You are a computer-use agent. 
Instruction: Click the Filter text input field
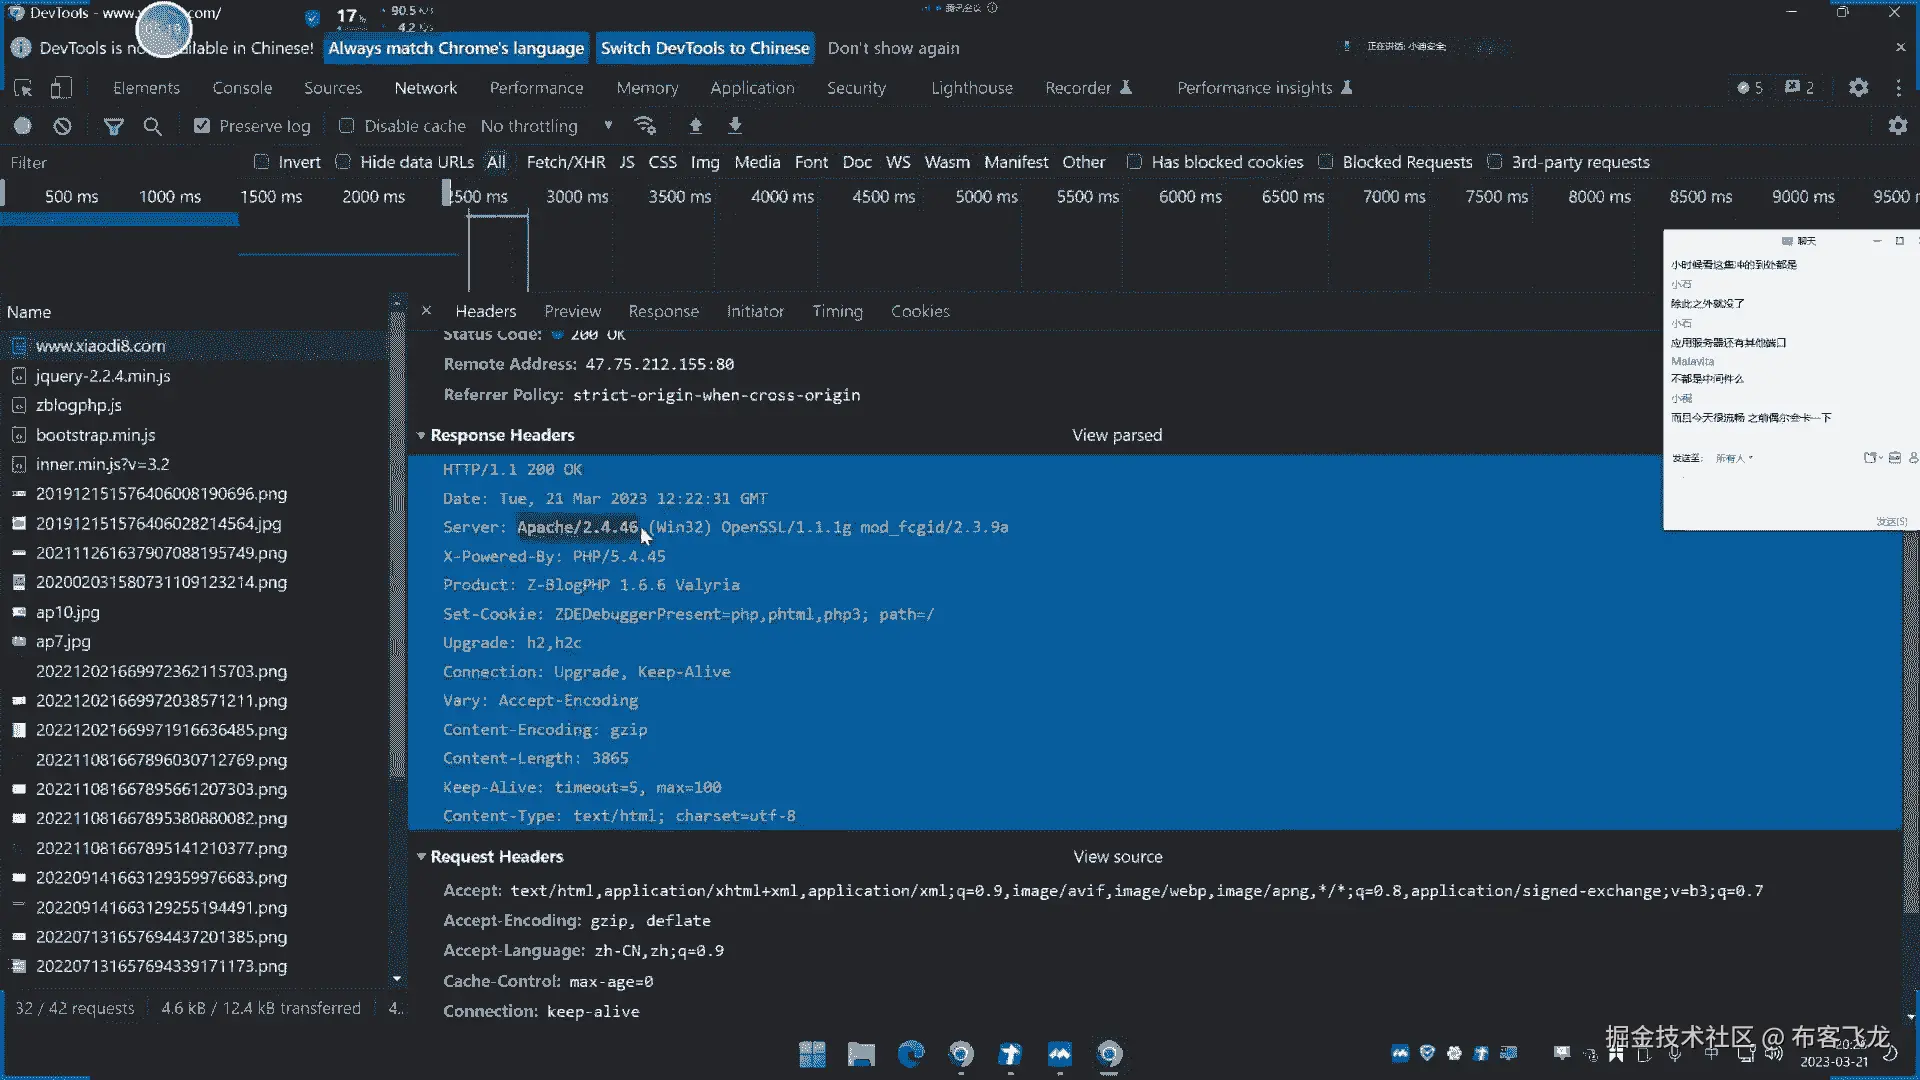tap(120, 163)
